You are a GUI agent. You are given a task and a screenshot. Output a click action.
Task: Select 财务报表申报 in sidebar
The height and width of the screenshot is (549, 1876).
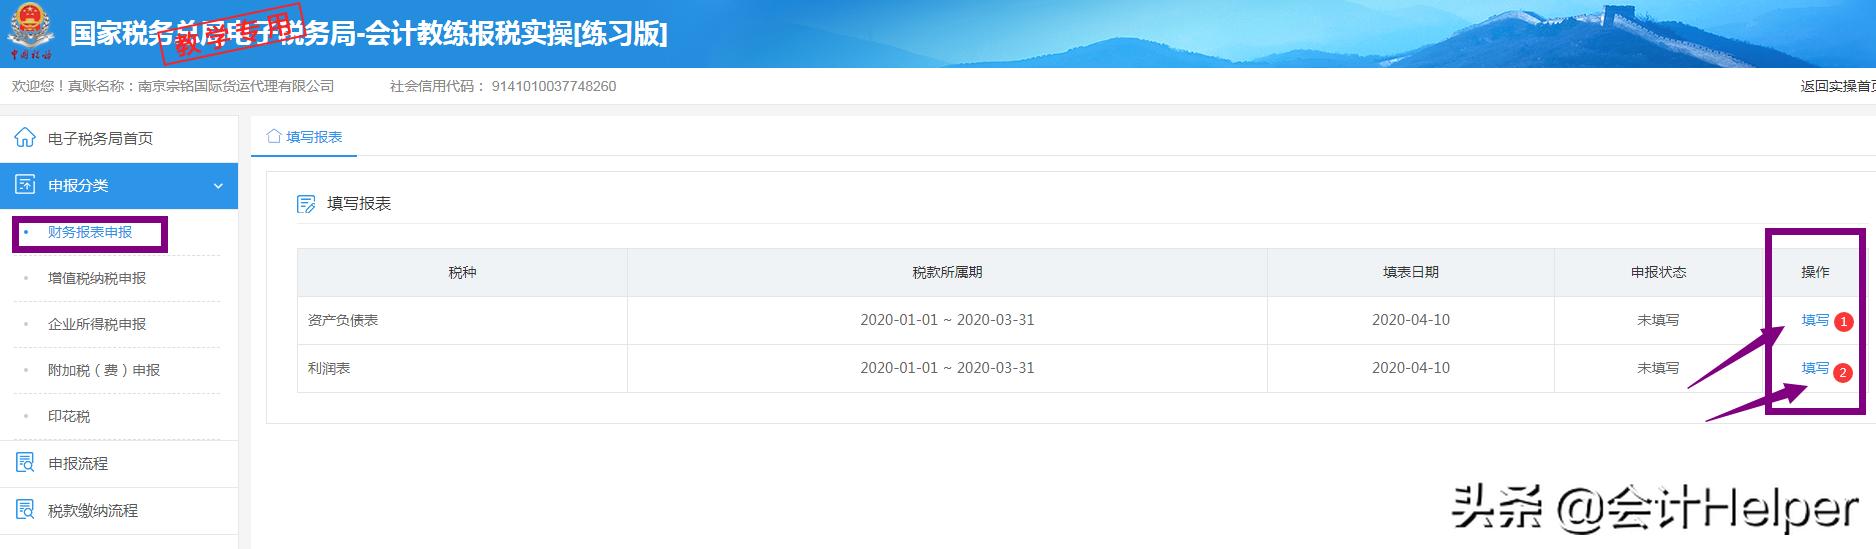click(90, 232)
